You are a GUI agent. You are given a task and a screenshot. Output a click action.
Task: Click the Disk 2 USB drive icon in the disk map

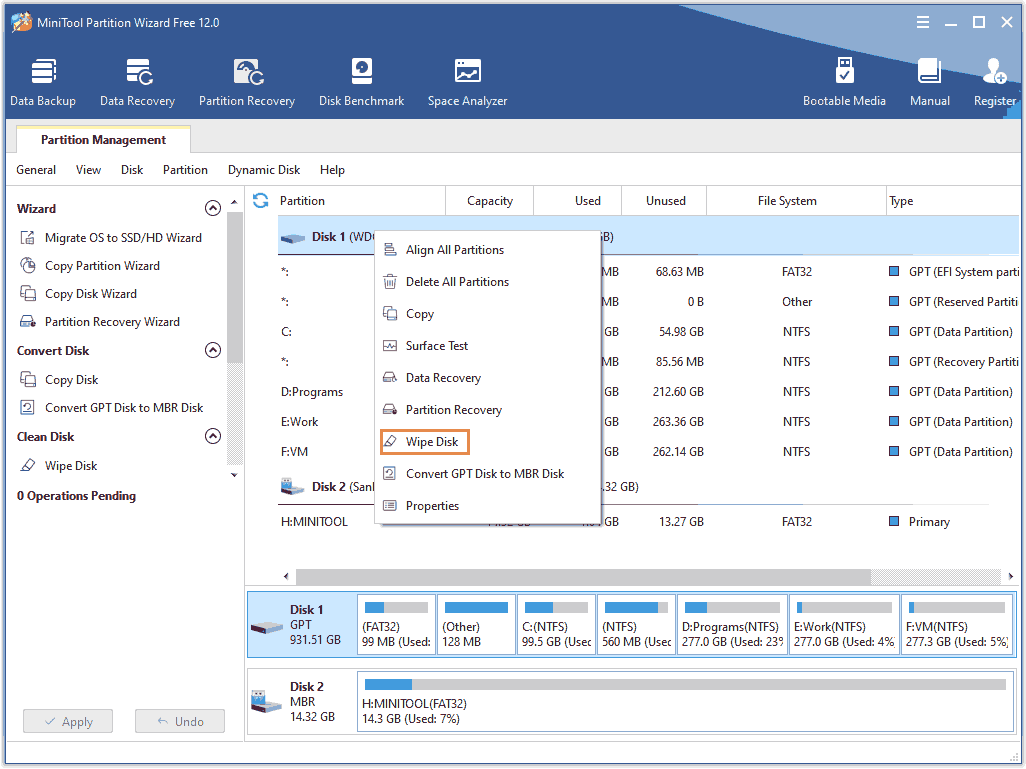click(x=267, y=702)
